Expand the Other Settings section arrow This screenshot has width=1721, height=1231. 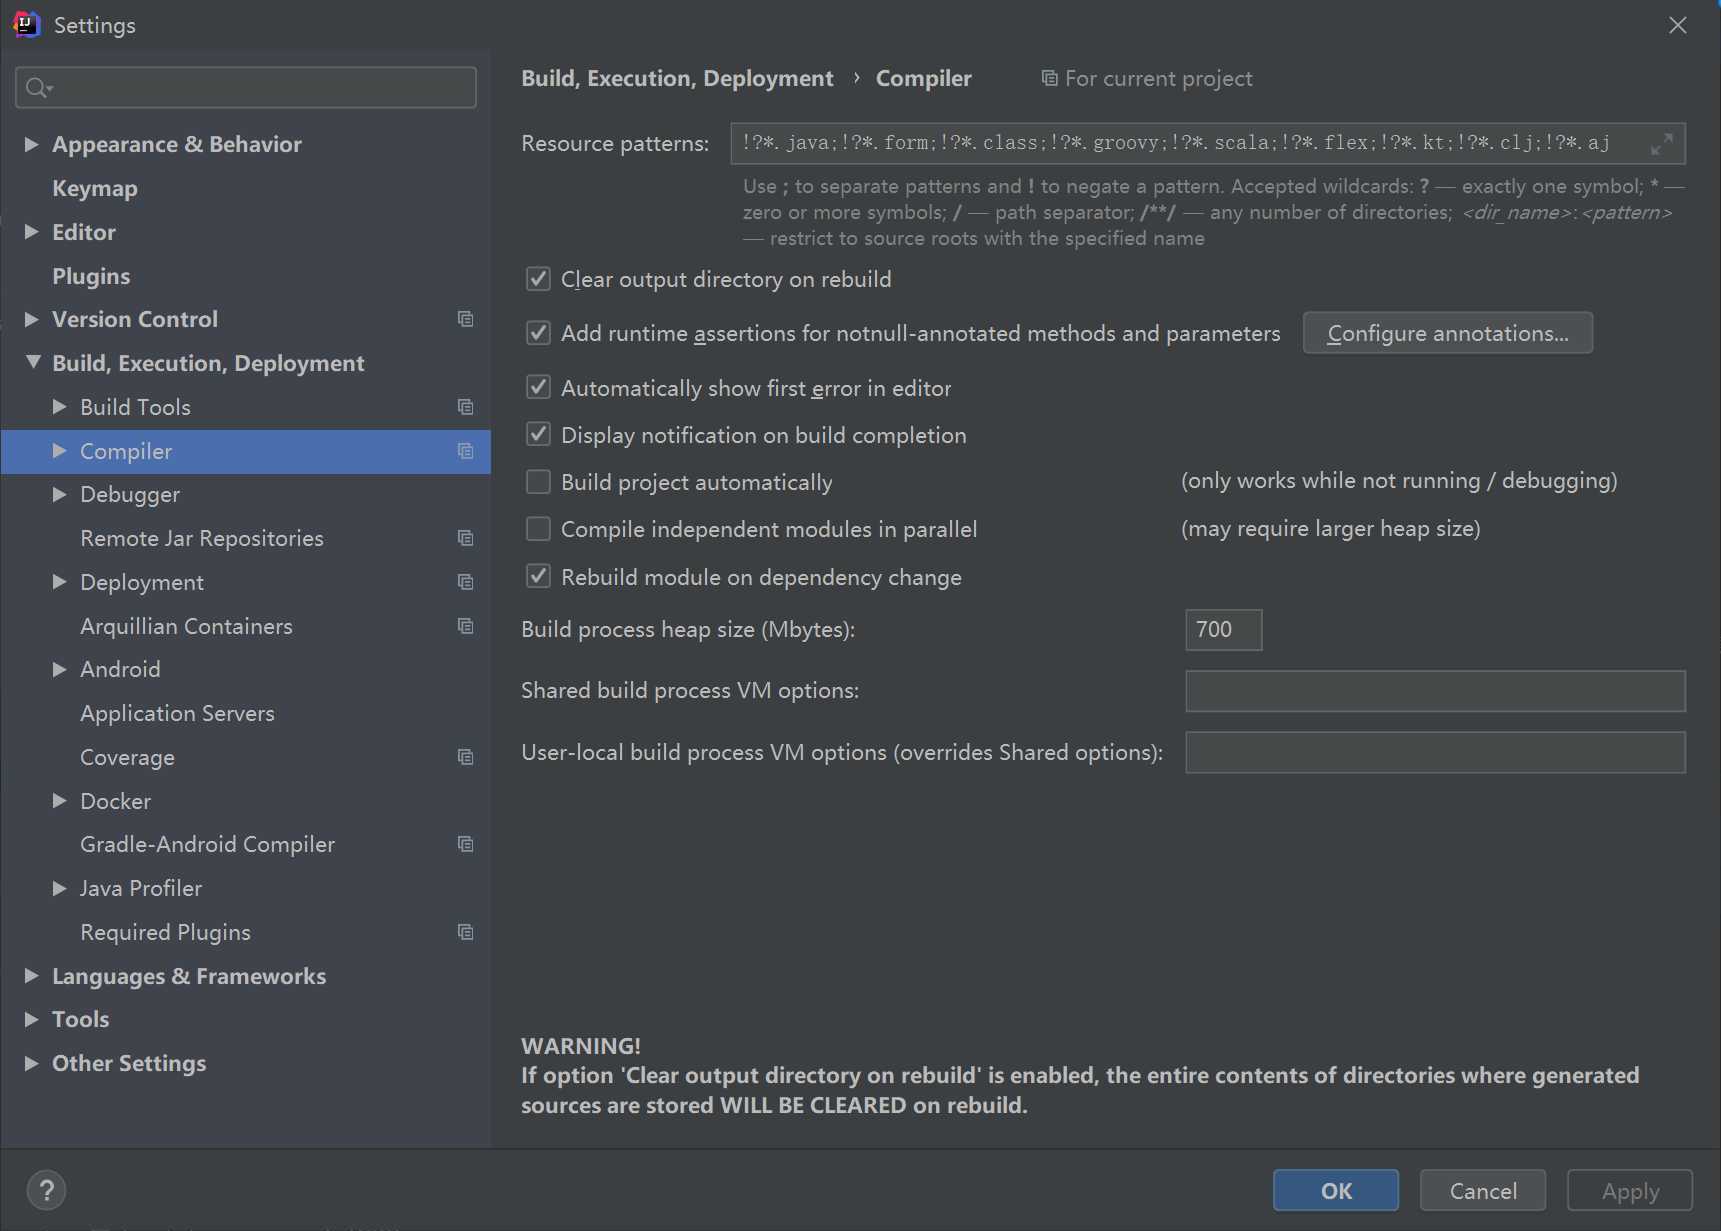point(32,1063)
